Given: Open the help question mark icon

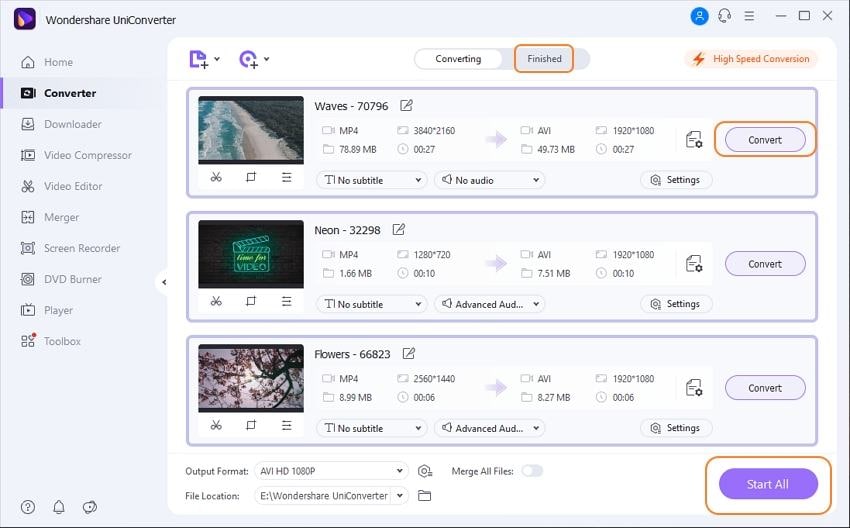Looking at the screenshot, I should 28,507.
